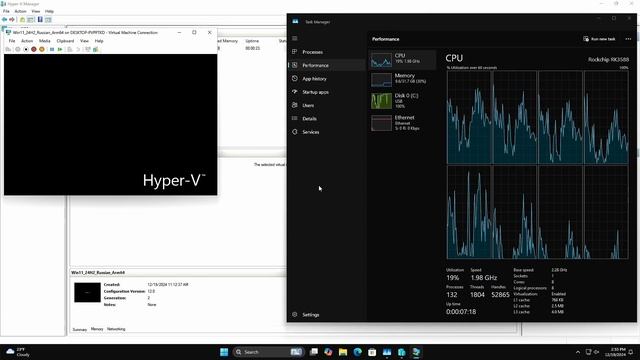Image resolution: width=640 pixels, height=360 pixels.
Task: Open the Action menu in Virtual Machine Connection
Action: 27,41
